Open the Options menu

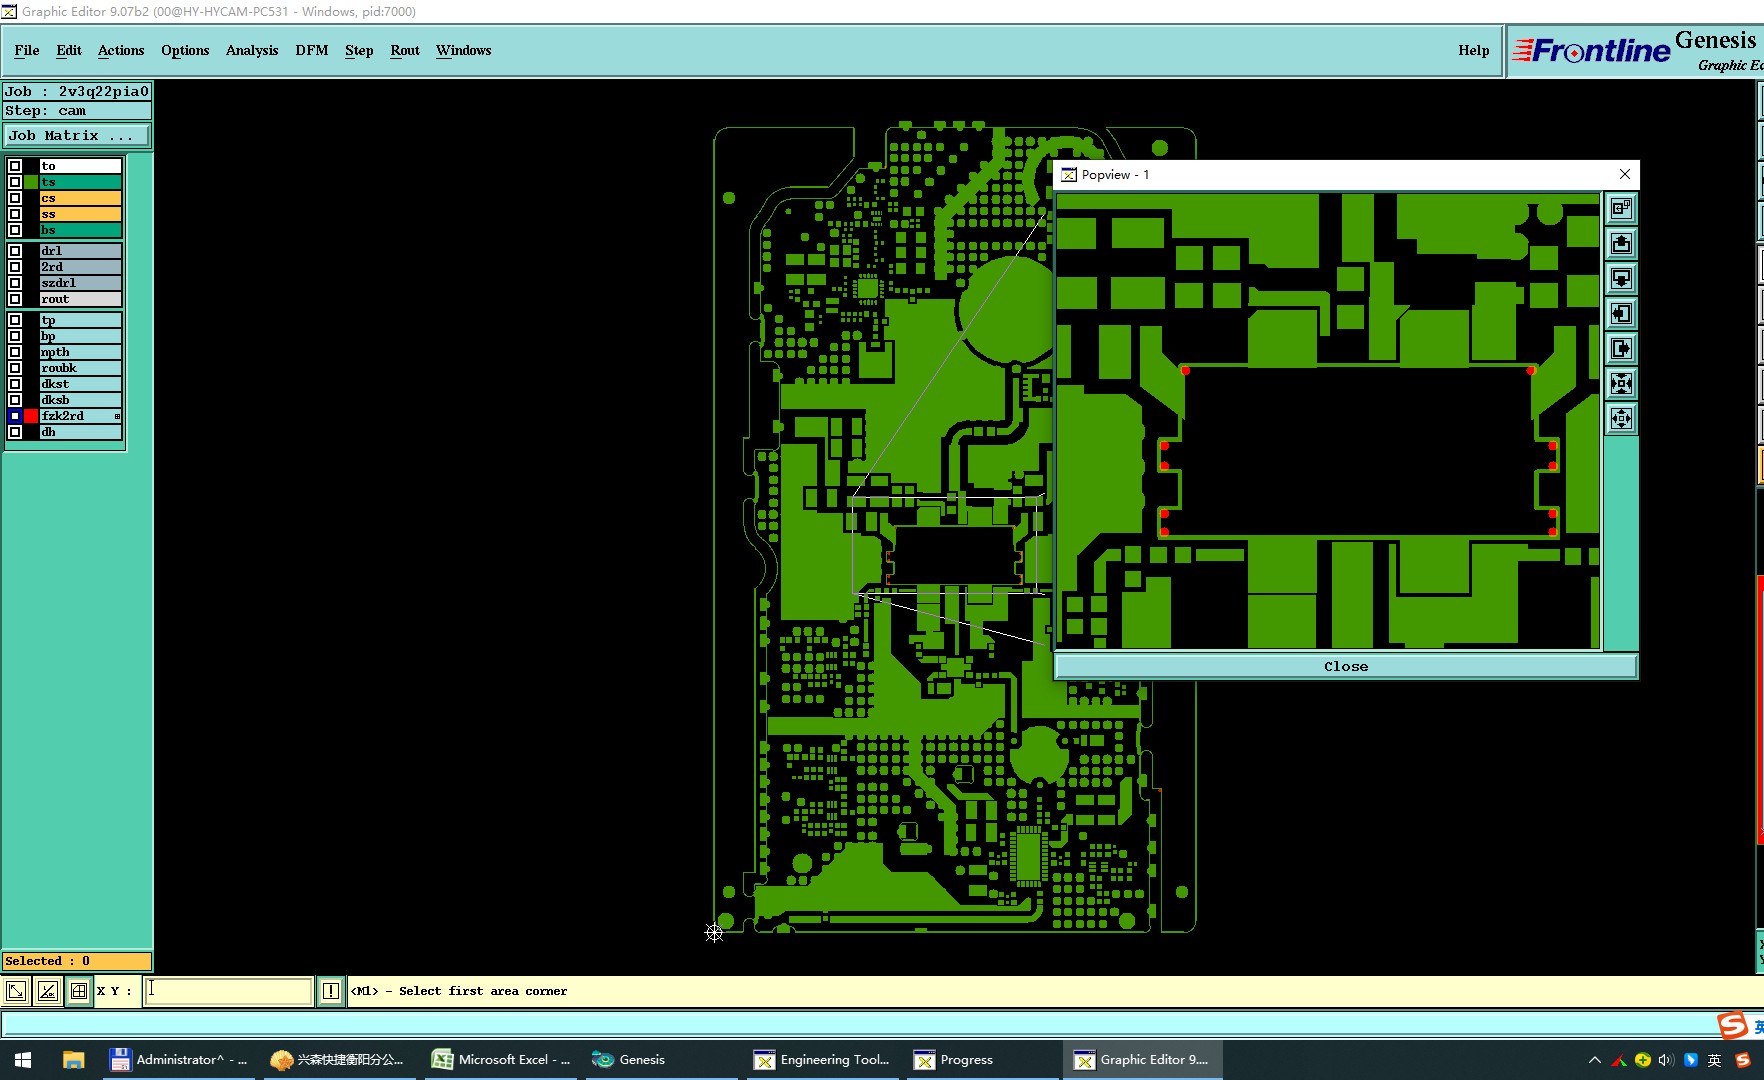(x=185, y=50)
